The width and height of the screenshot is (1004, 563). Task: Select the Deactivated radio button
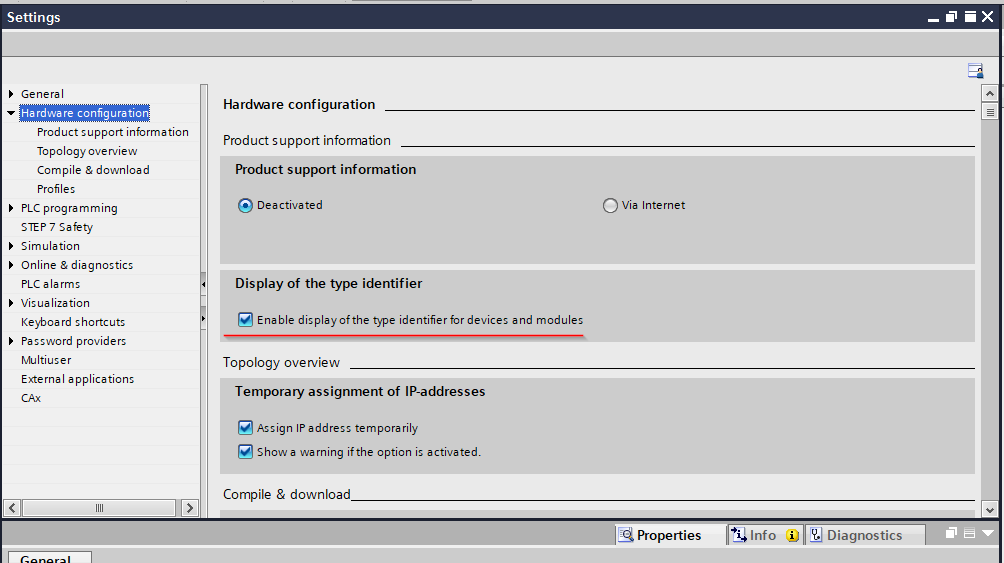pyautogui.click(x=245, y=205)
